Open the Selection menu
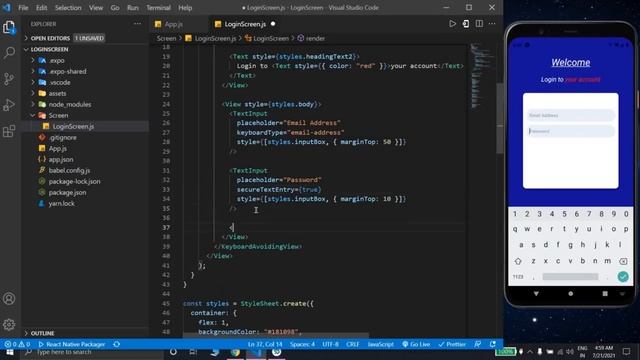Viewport: 640px width, 360px height. pyautogui.click(x=68, y=7)
